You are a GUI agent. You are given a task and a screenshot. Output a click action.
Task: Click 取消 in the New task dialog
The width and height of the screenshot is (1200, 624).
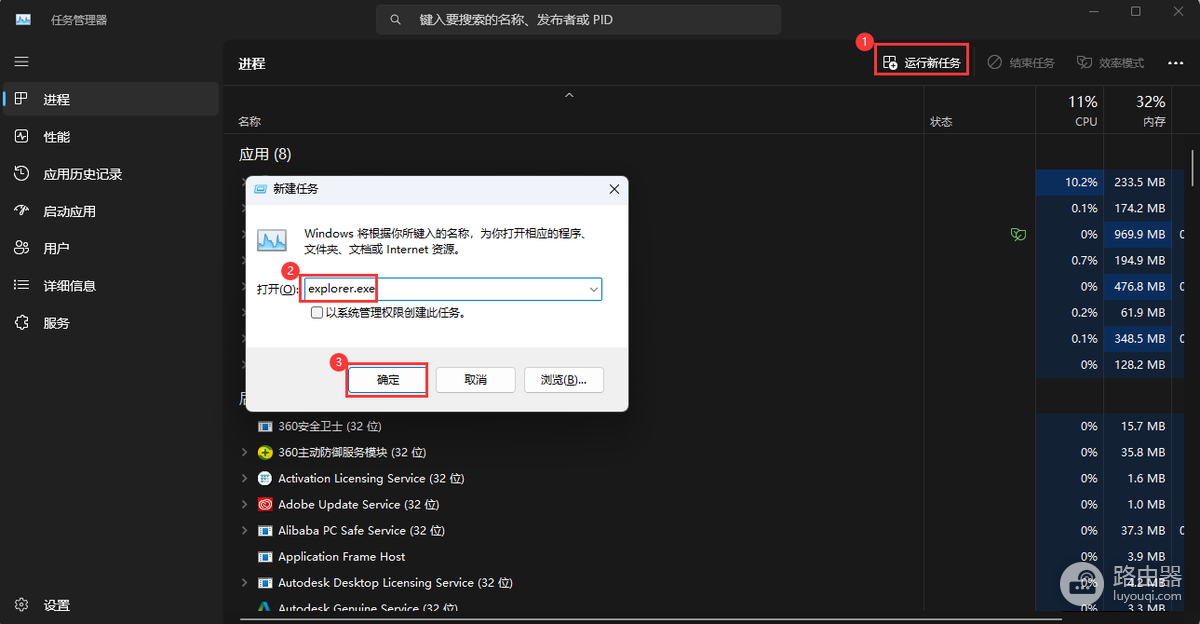click(x=476, y=380)
